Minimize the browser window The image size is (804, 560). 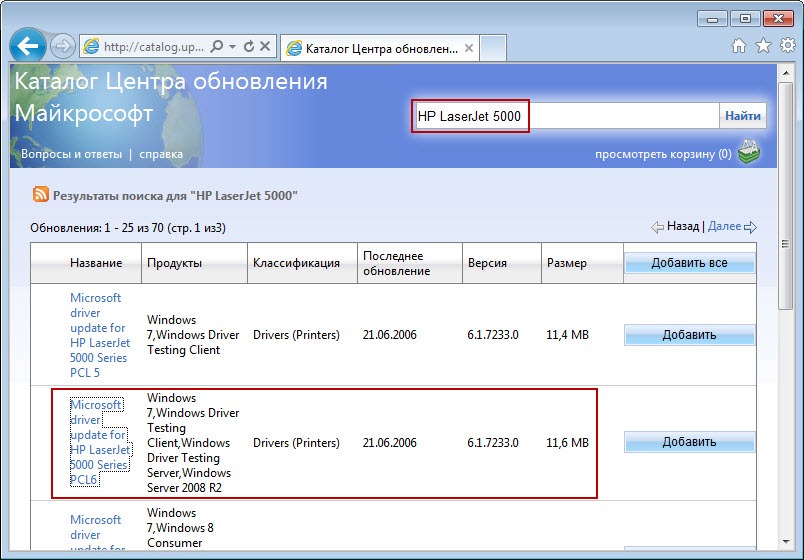coord(712,19)
